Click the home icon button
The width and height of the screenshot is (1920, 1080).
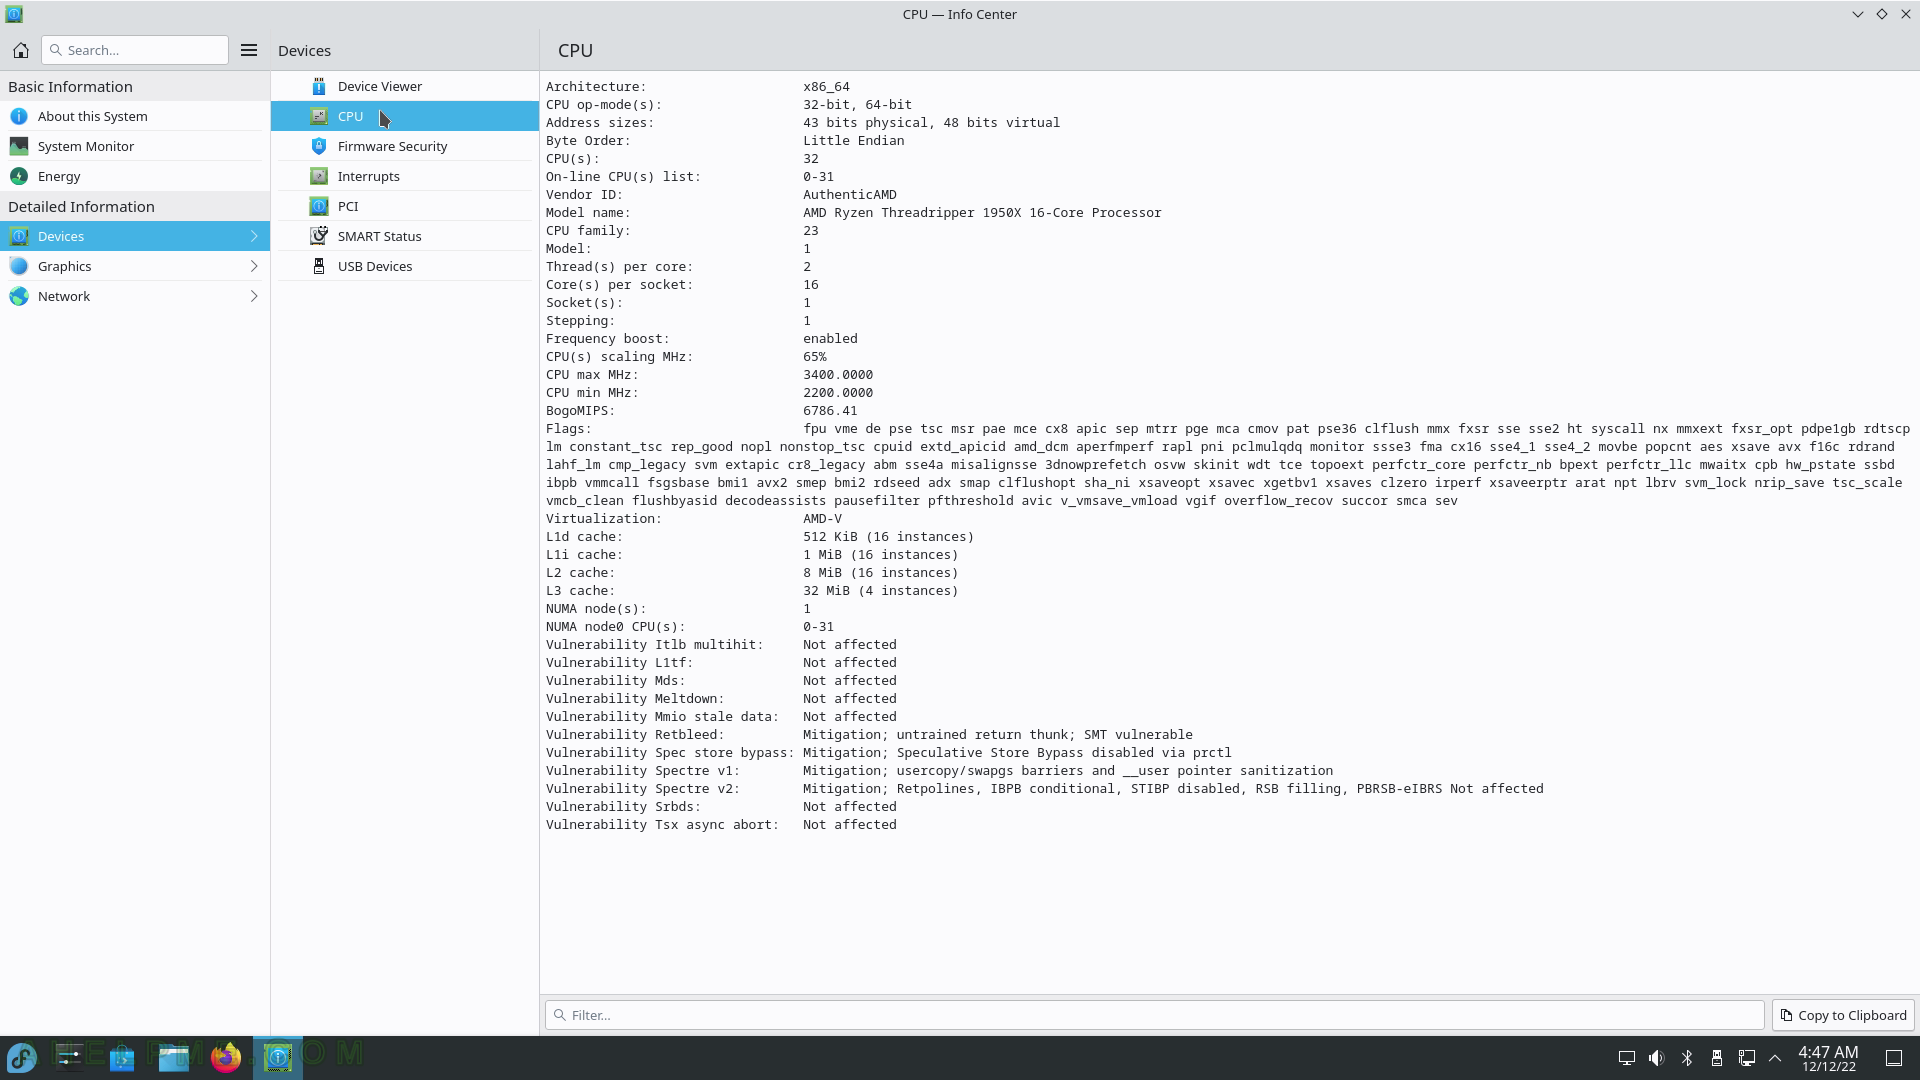coord(20,50)
